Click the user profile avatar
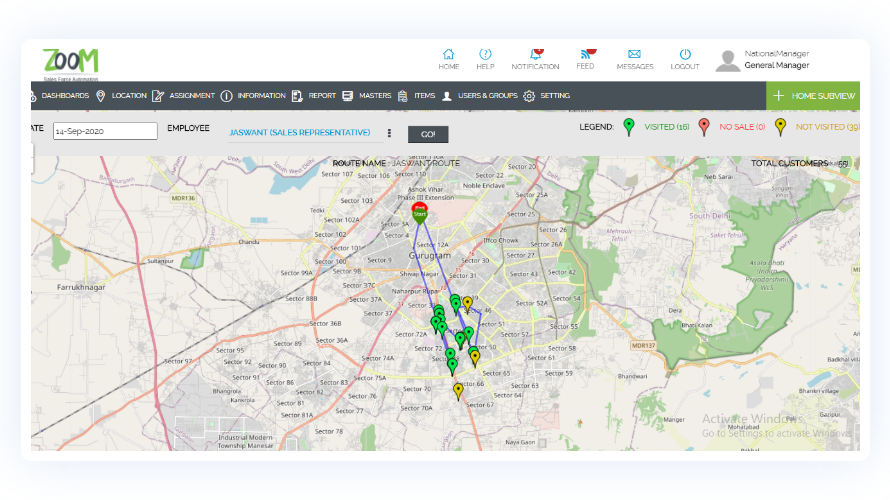Viewport: 890px width, 500px height. click(728, 60)
